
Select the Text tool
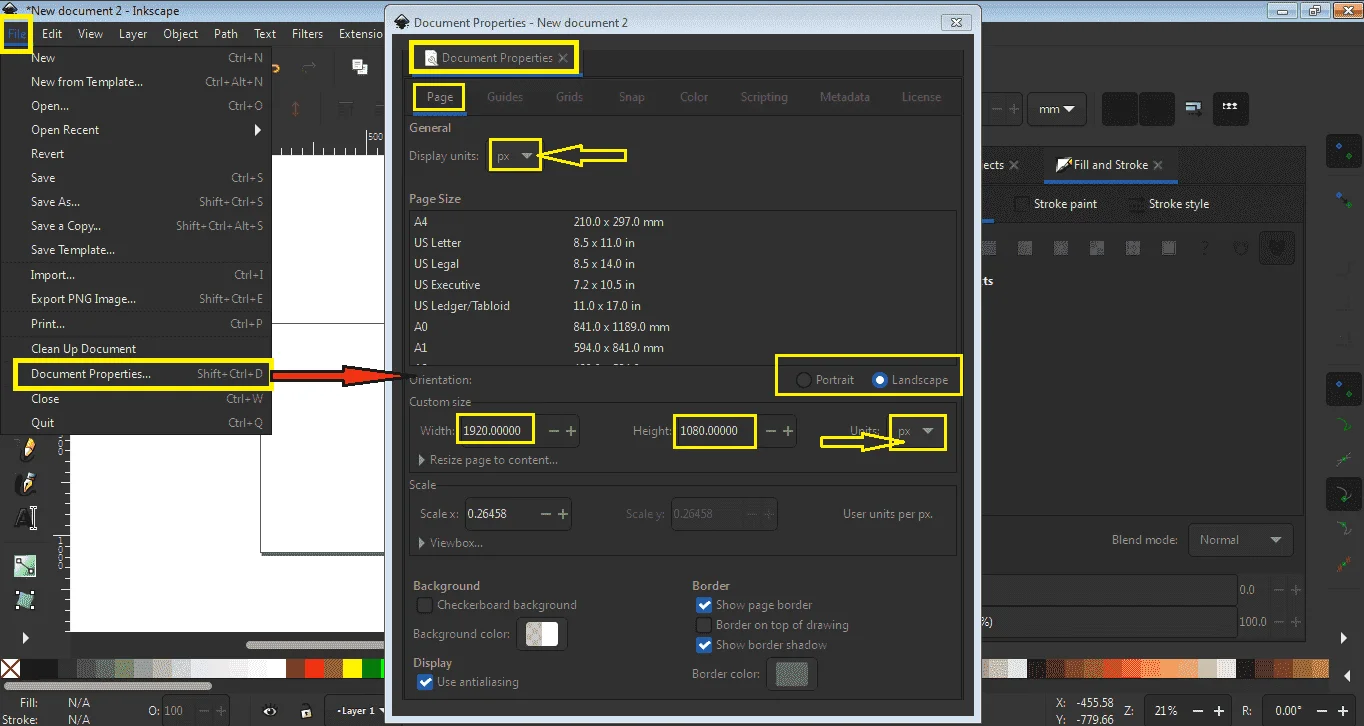25,518
